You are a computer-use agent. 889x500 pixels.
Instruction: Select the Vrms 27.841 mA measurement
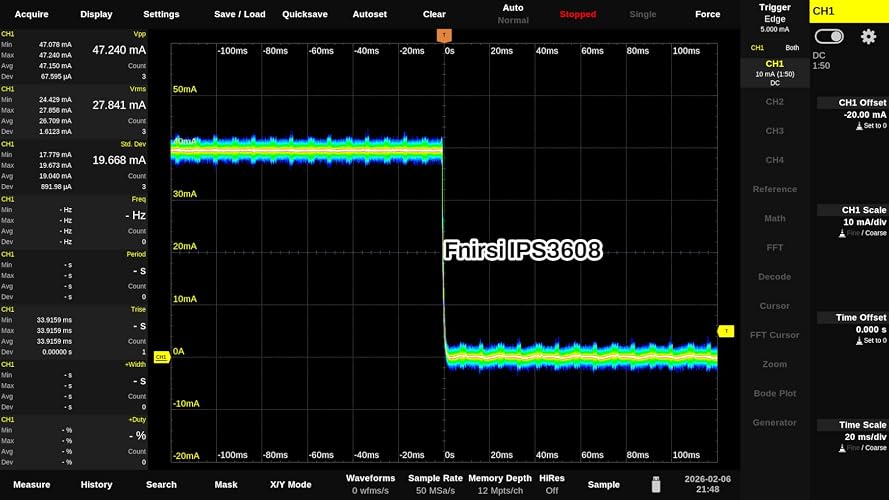74,111
